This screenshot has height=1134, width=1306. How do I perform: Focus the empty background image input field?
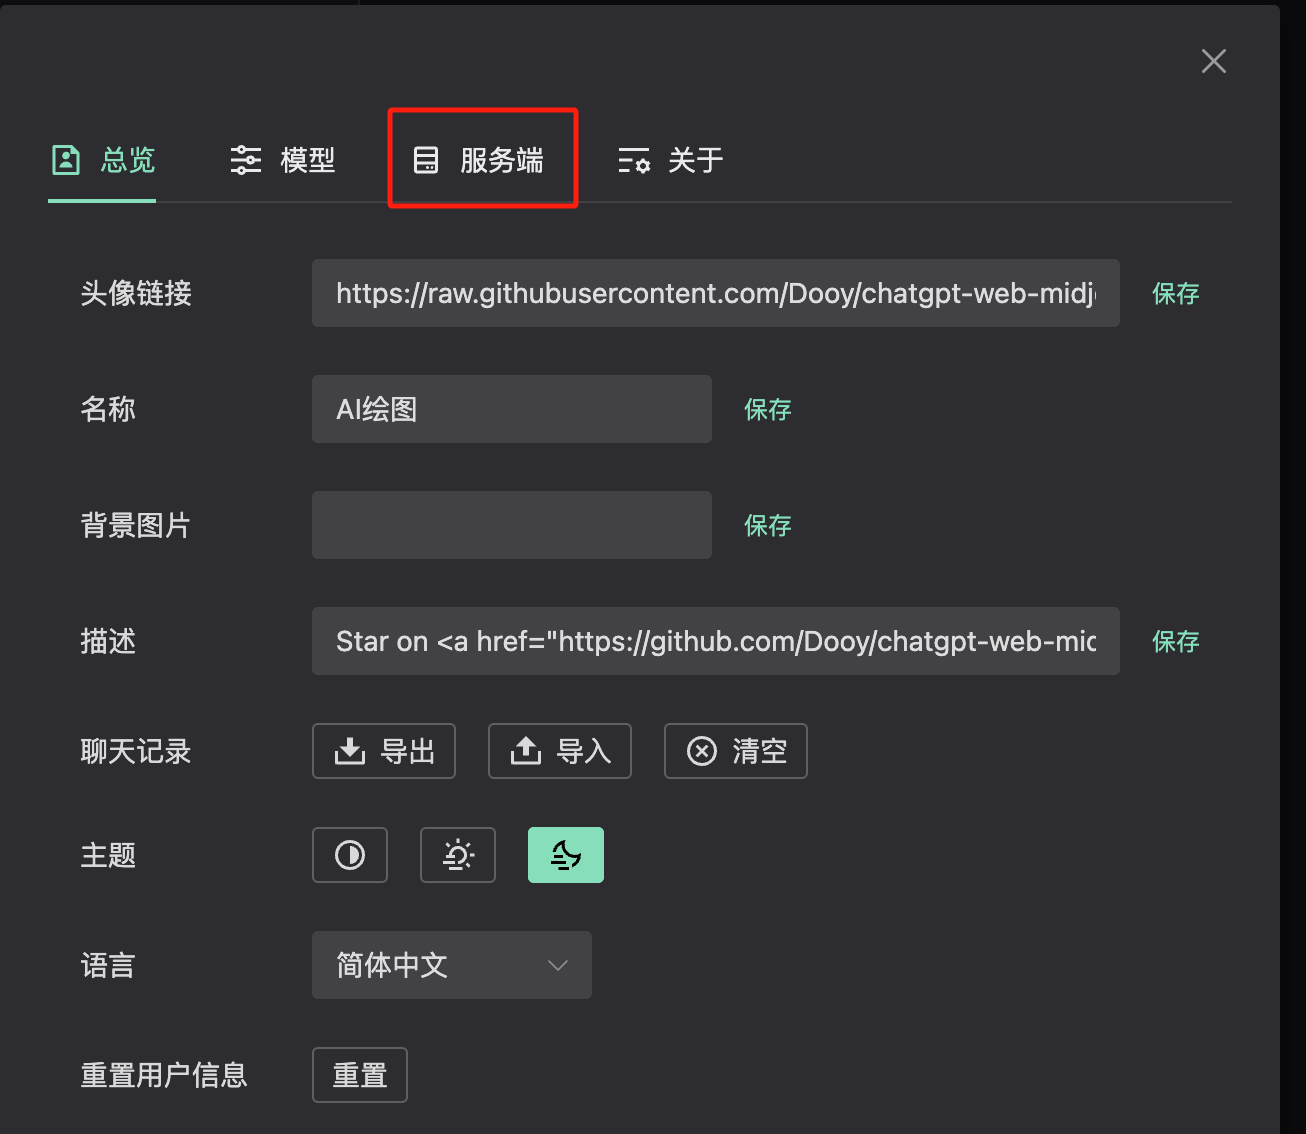point(512,525)
